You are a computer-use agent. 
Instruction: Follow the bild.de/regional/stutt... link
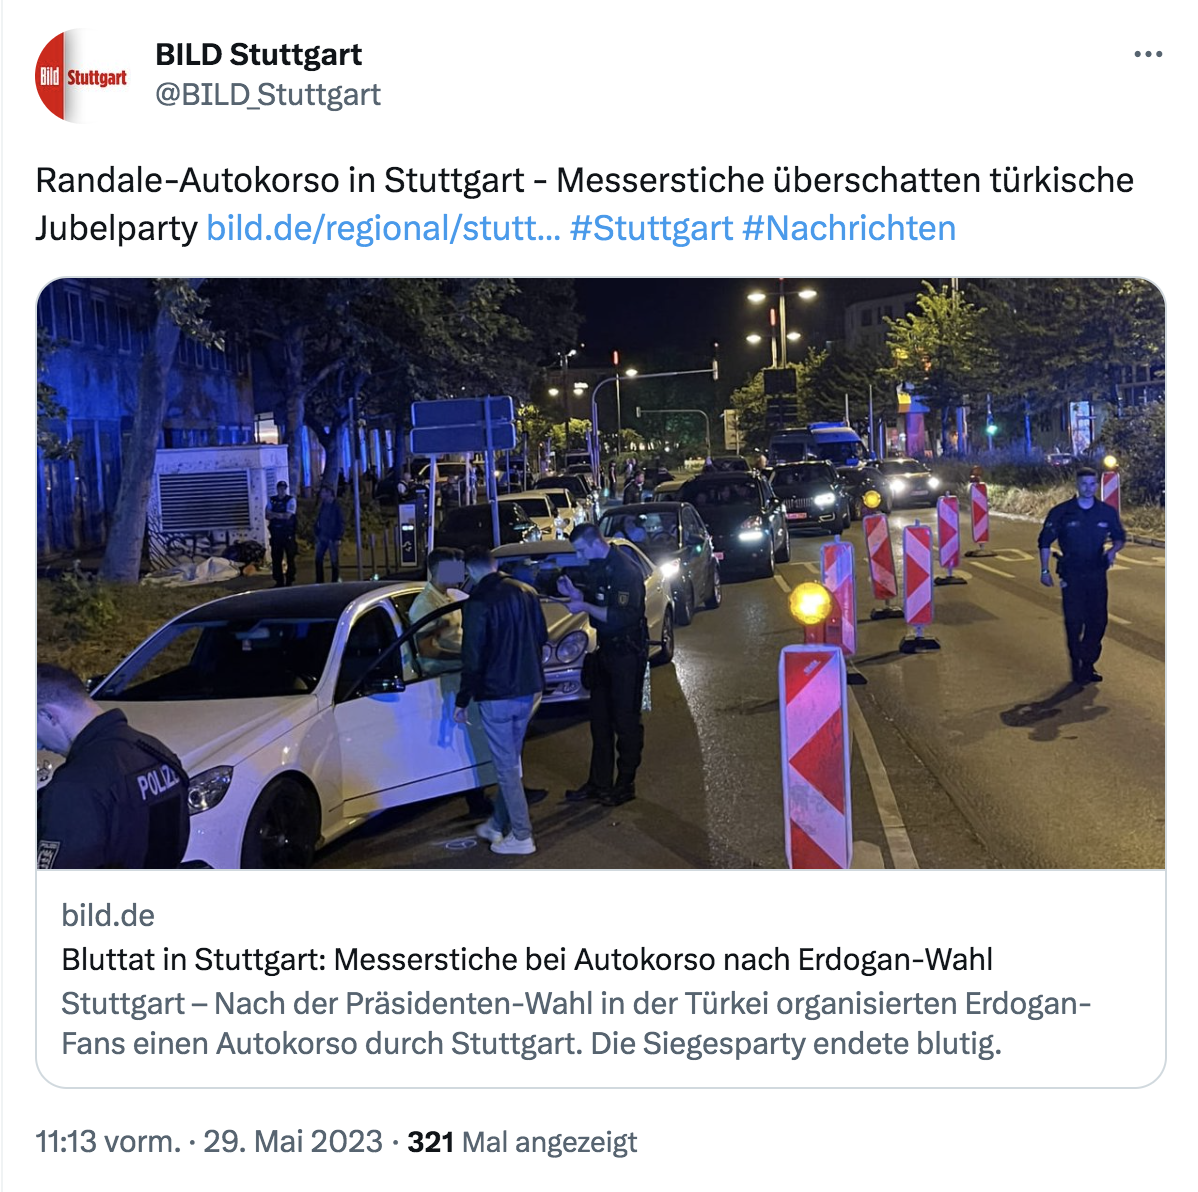pyautogui.click(x=383, y=228)
